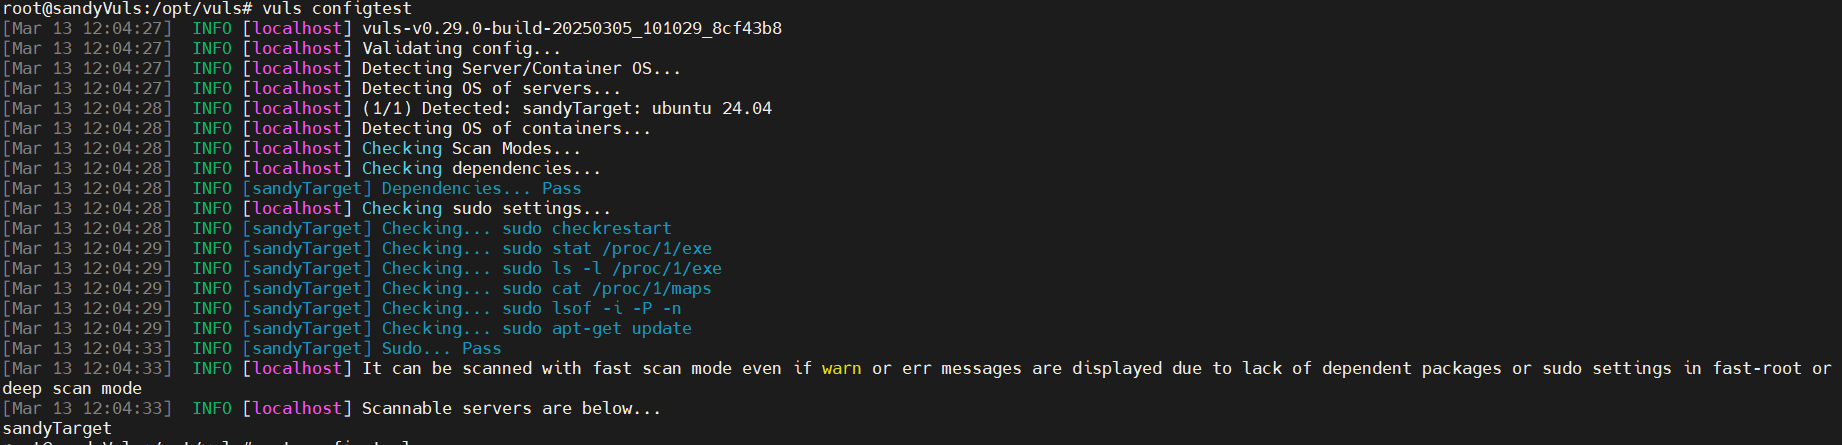Click the 'Detecting Server/Container OS...' message
Screen dimensions: 1842x445
tap(521, 69)
